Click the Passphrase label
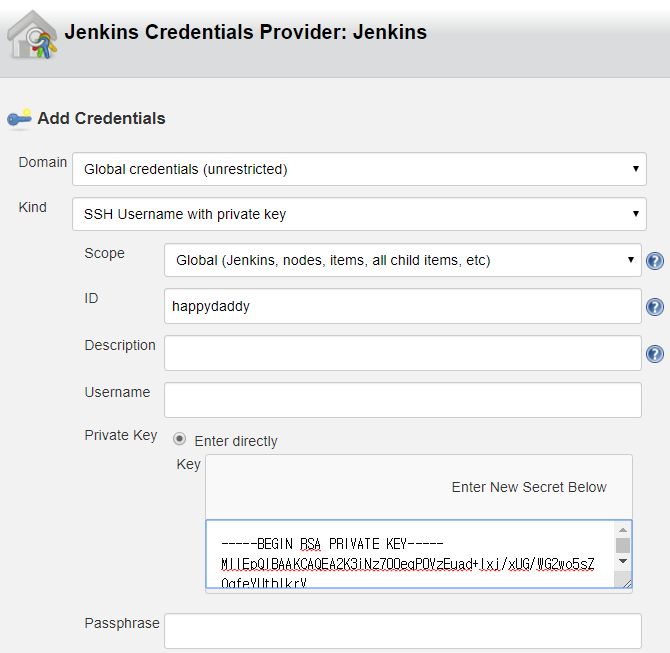 click(x=122, y=623)
